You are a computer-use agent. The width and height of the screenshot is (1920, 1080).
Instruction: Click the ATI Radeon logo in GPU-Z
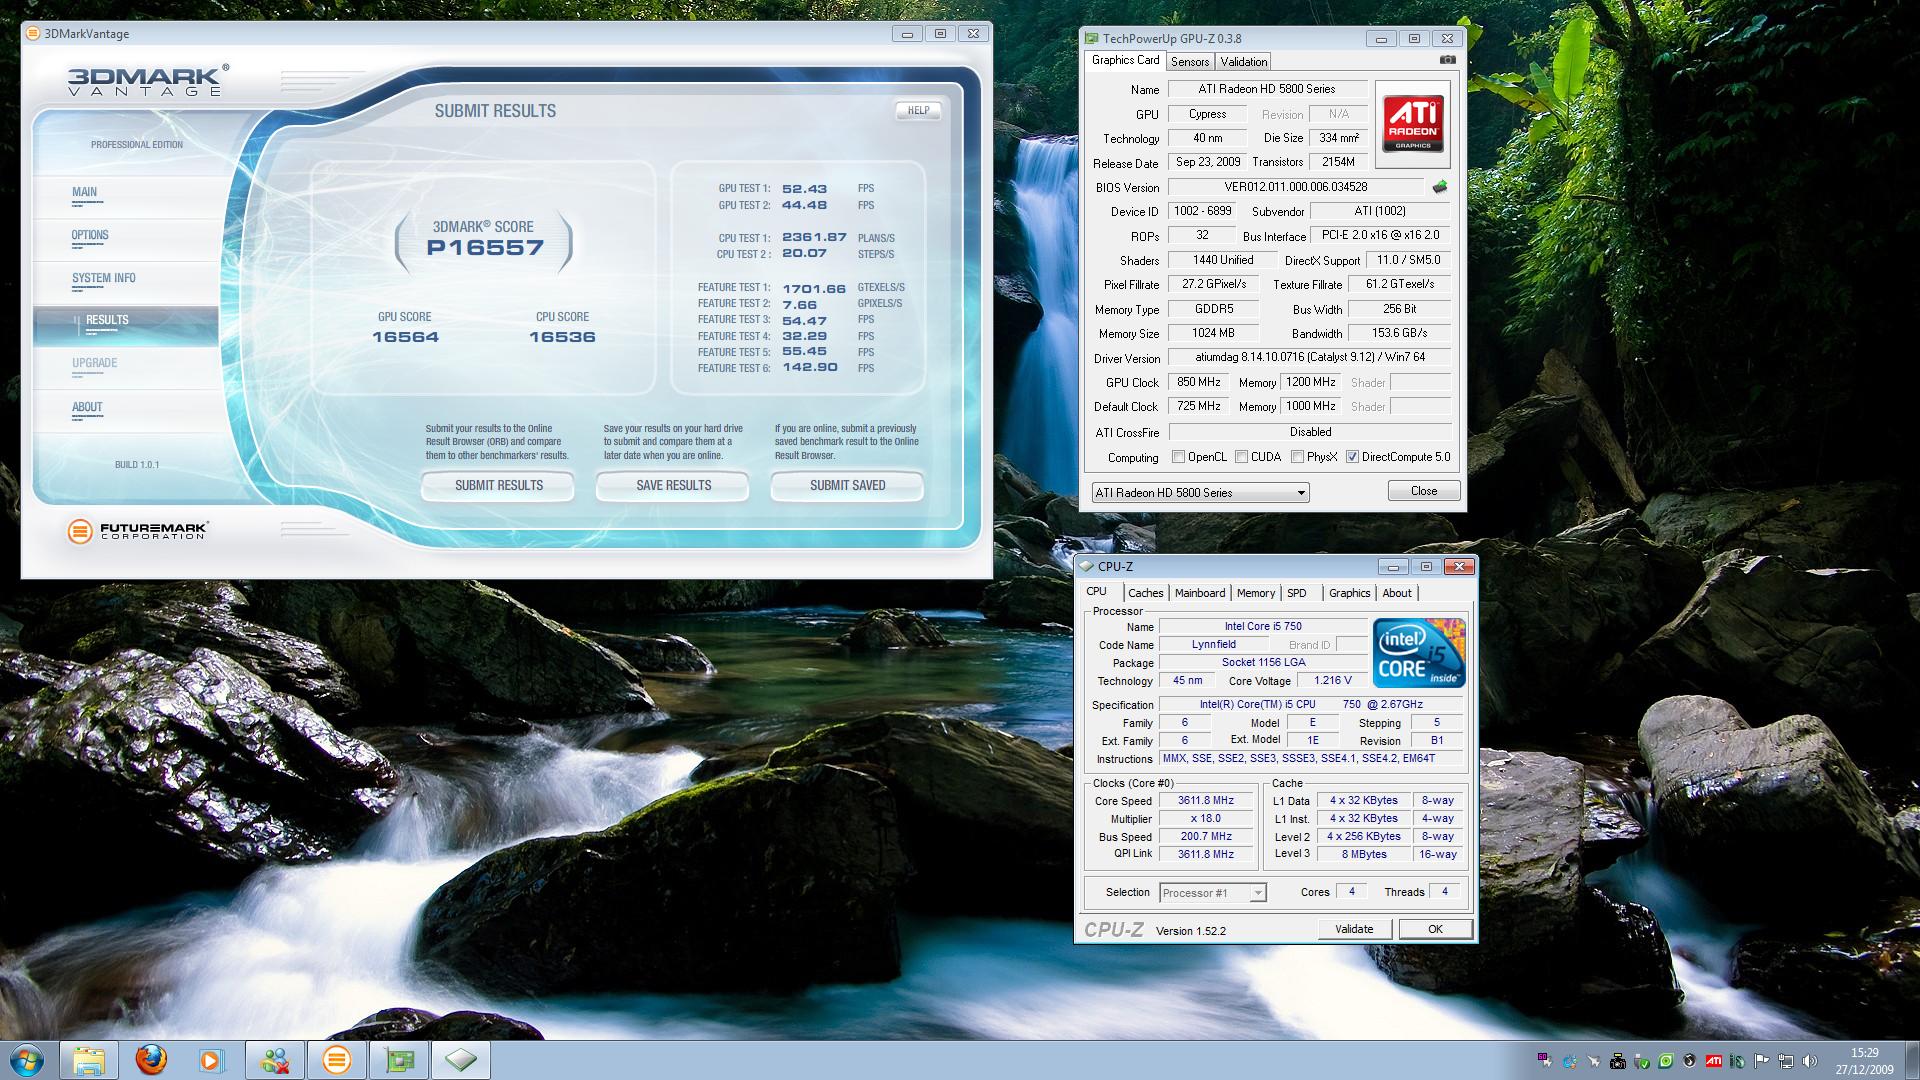coord(1413,123)
